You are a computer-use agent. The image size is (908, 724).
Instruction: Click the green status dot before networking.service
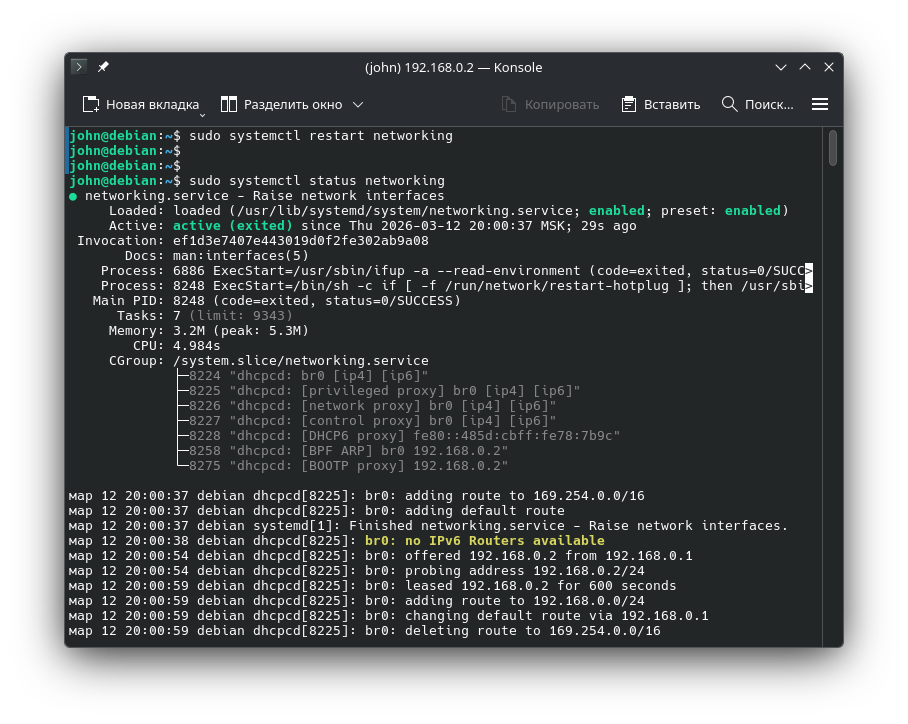[x=73, y=196]
